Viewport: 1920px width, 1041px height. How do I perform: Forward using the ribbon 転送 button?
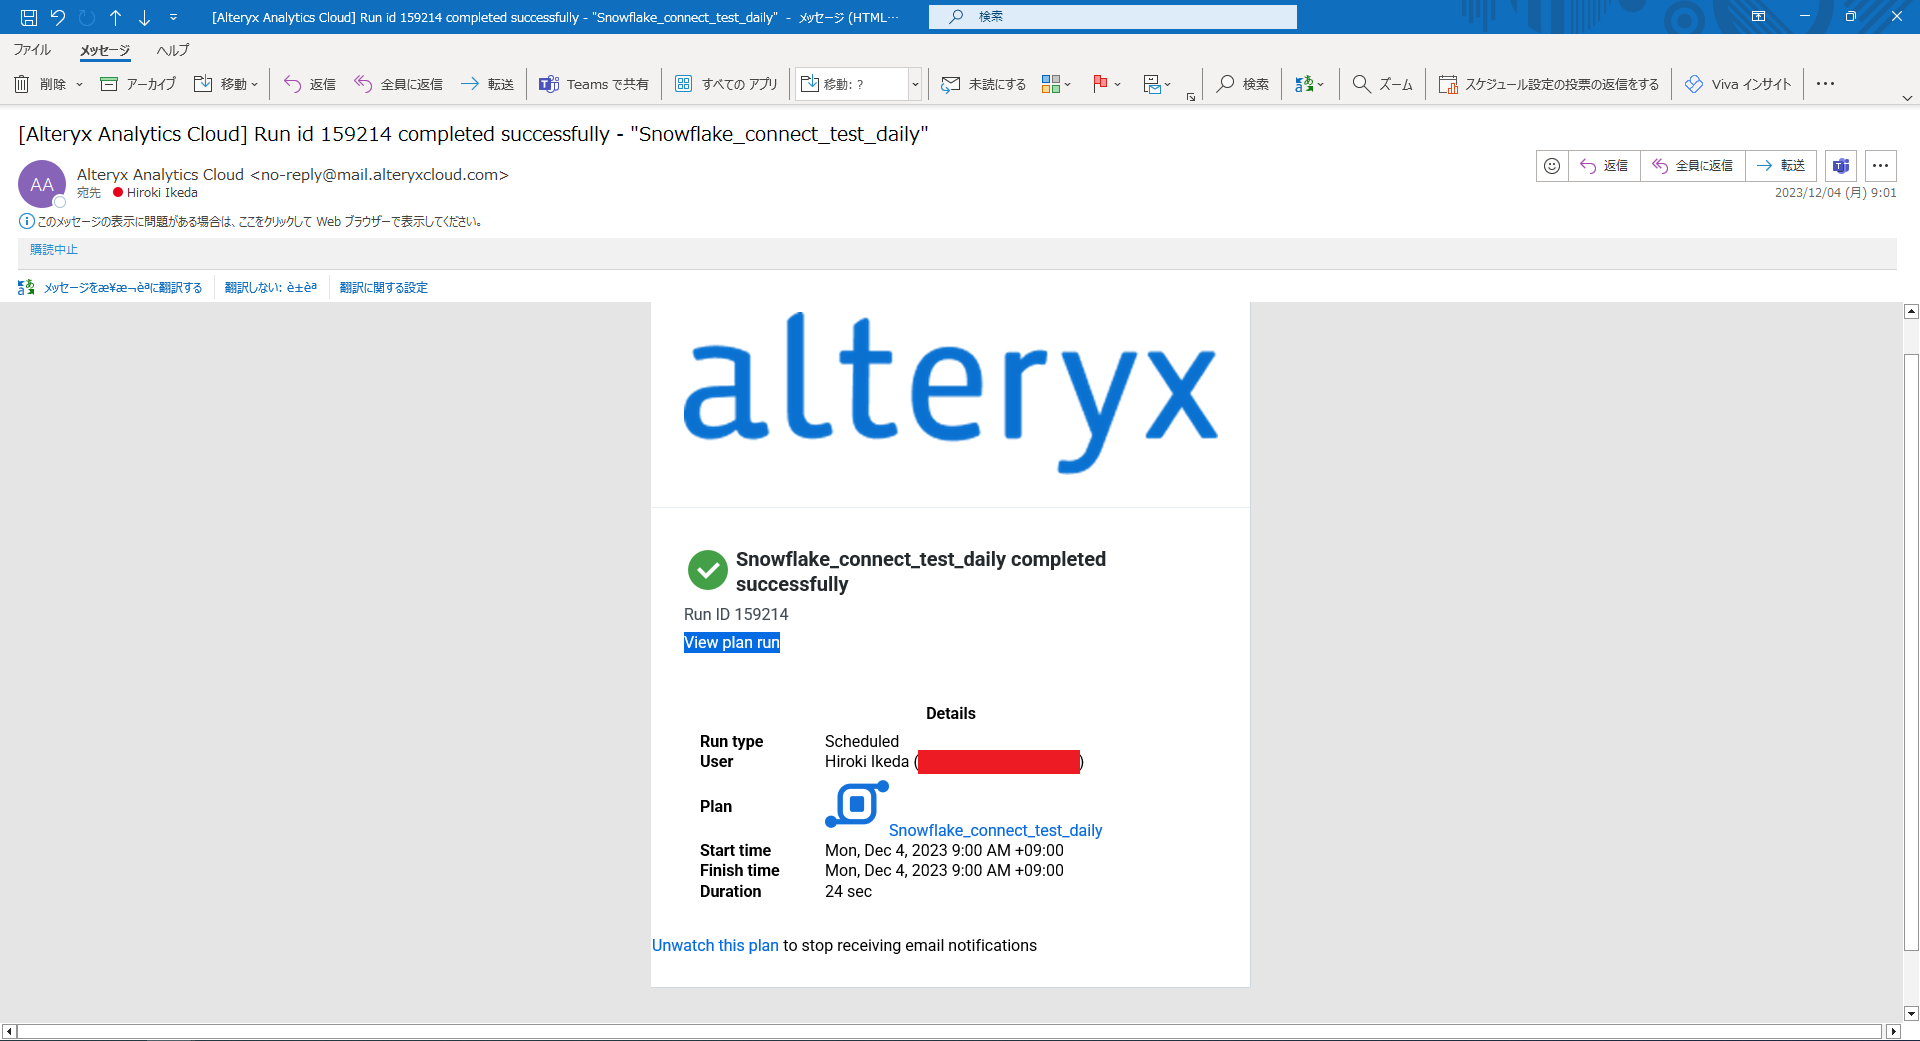click(487, 84)
